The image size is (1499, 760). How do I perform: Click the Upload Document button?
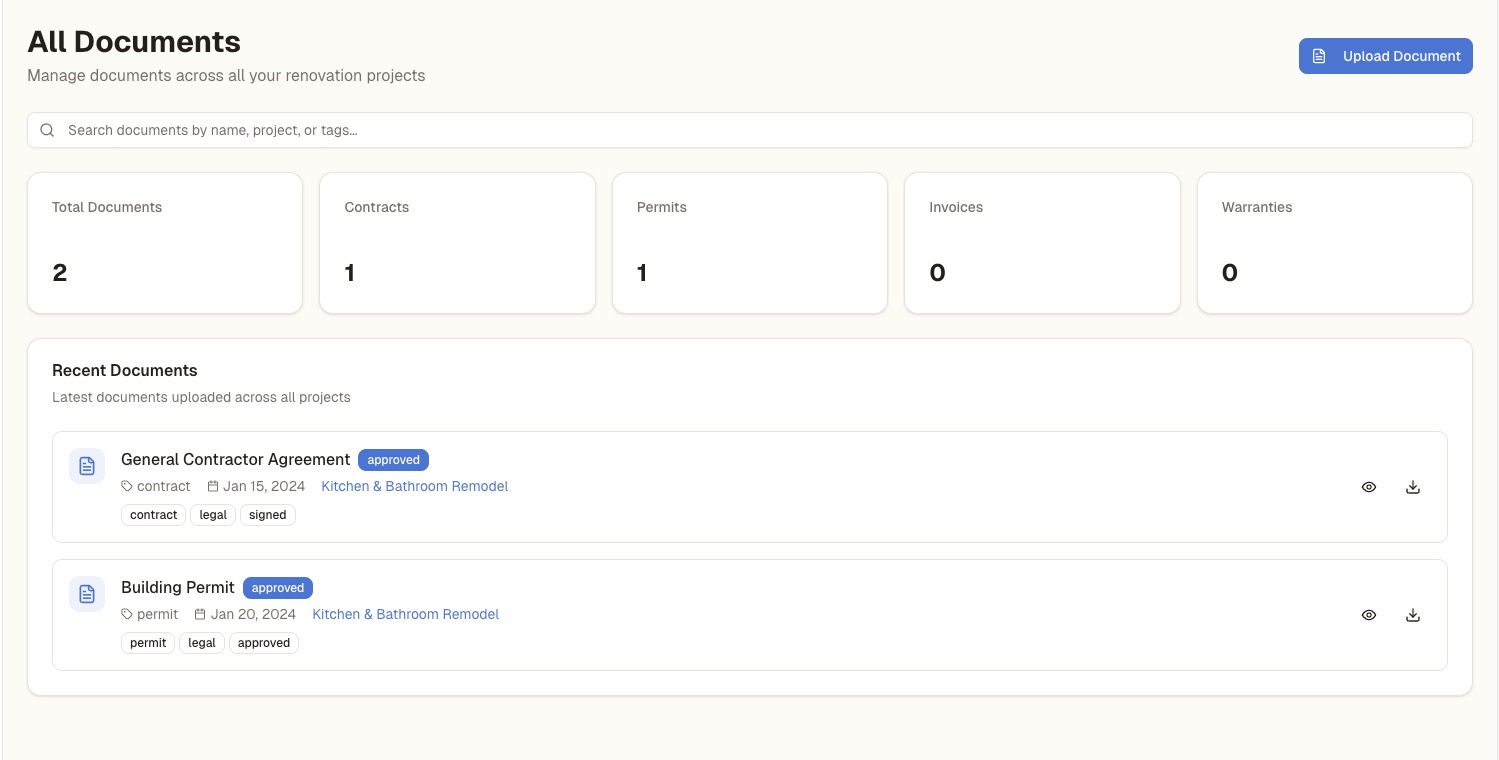(1386, 56)
